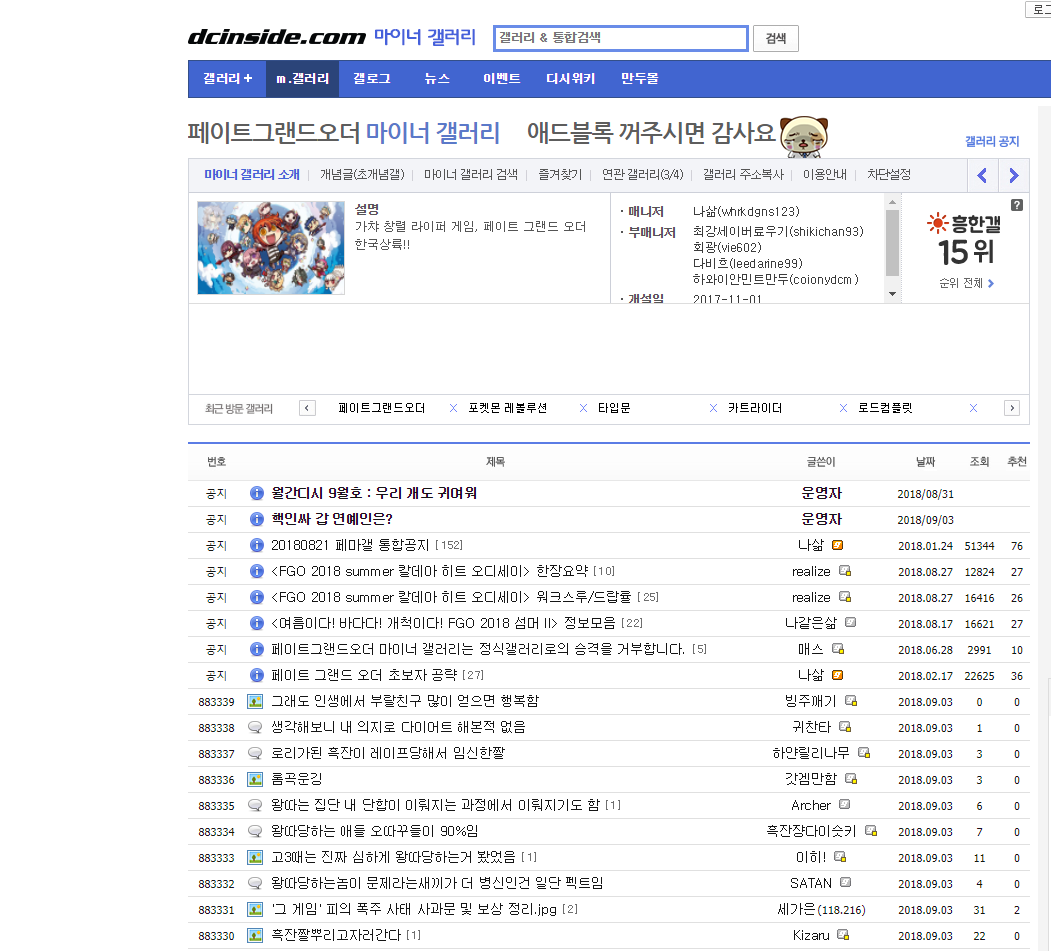Expand the 순위 전체 ranking link

point(966,283)
